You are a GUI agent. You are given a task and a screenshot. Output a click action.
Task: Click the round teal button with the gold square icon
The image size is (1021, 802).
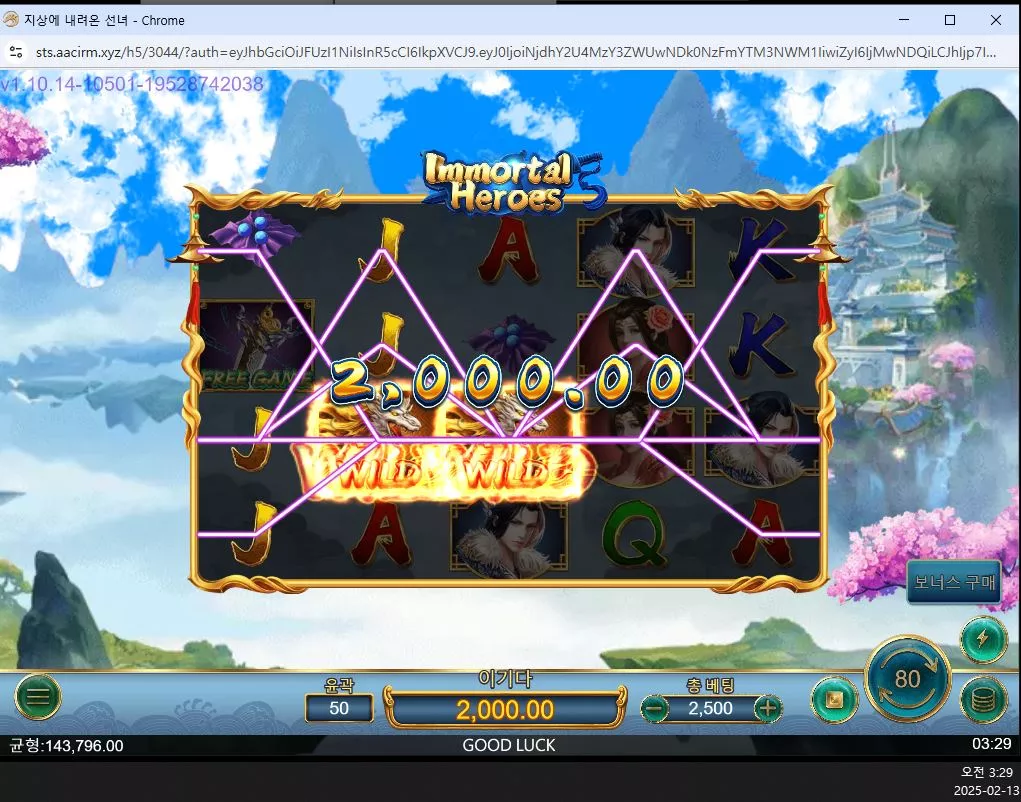click(x=834, y=700)
